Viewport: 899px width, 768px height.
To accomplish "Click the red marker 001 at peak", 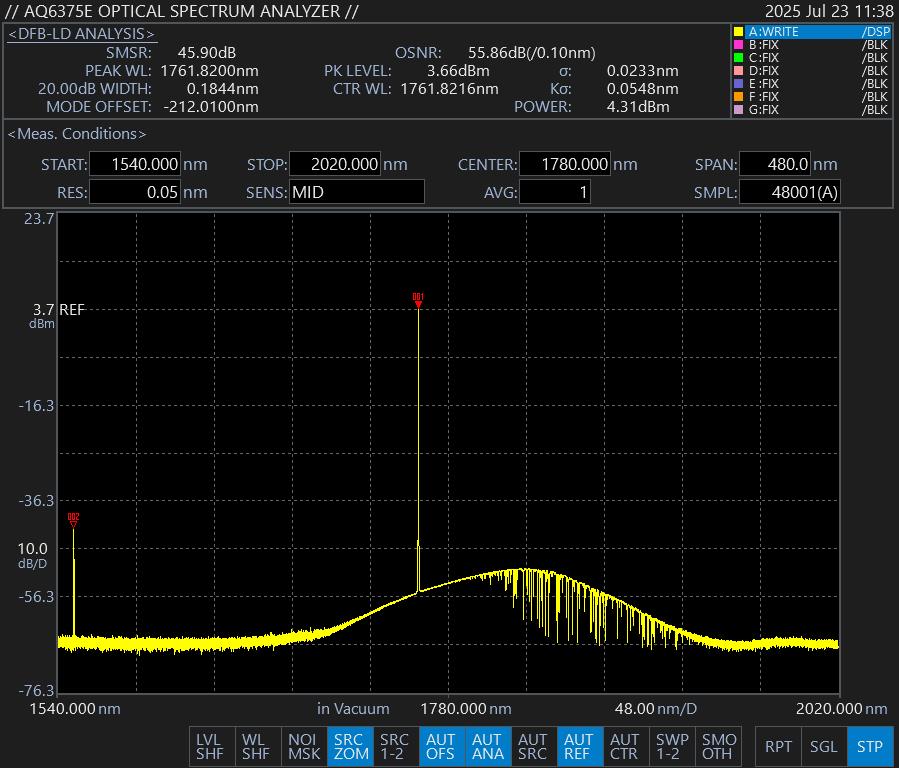I will point(418,299).
